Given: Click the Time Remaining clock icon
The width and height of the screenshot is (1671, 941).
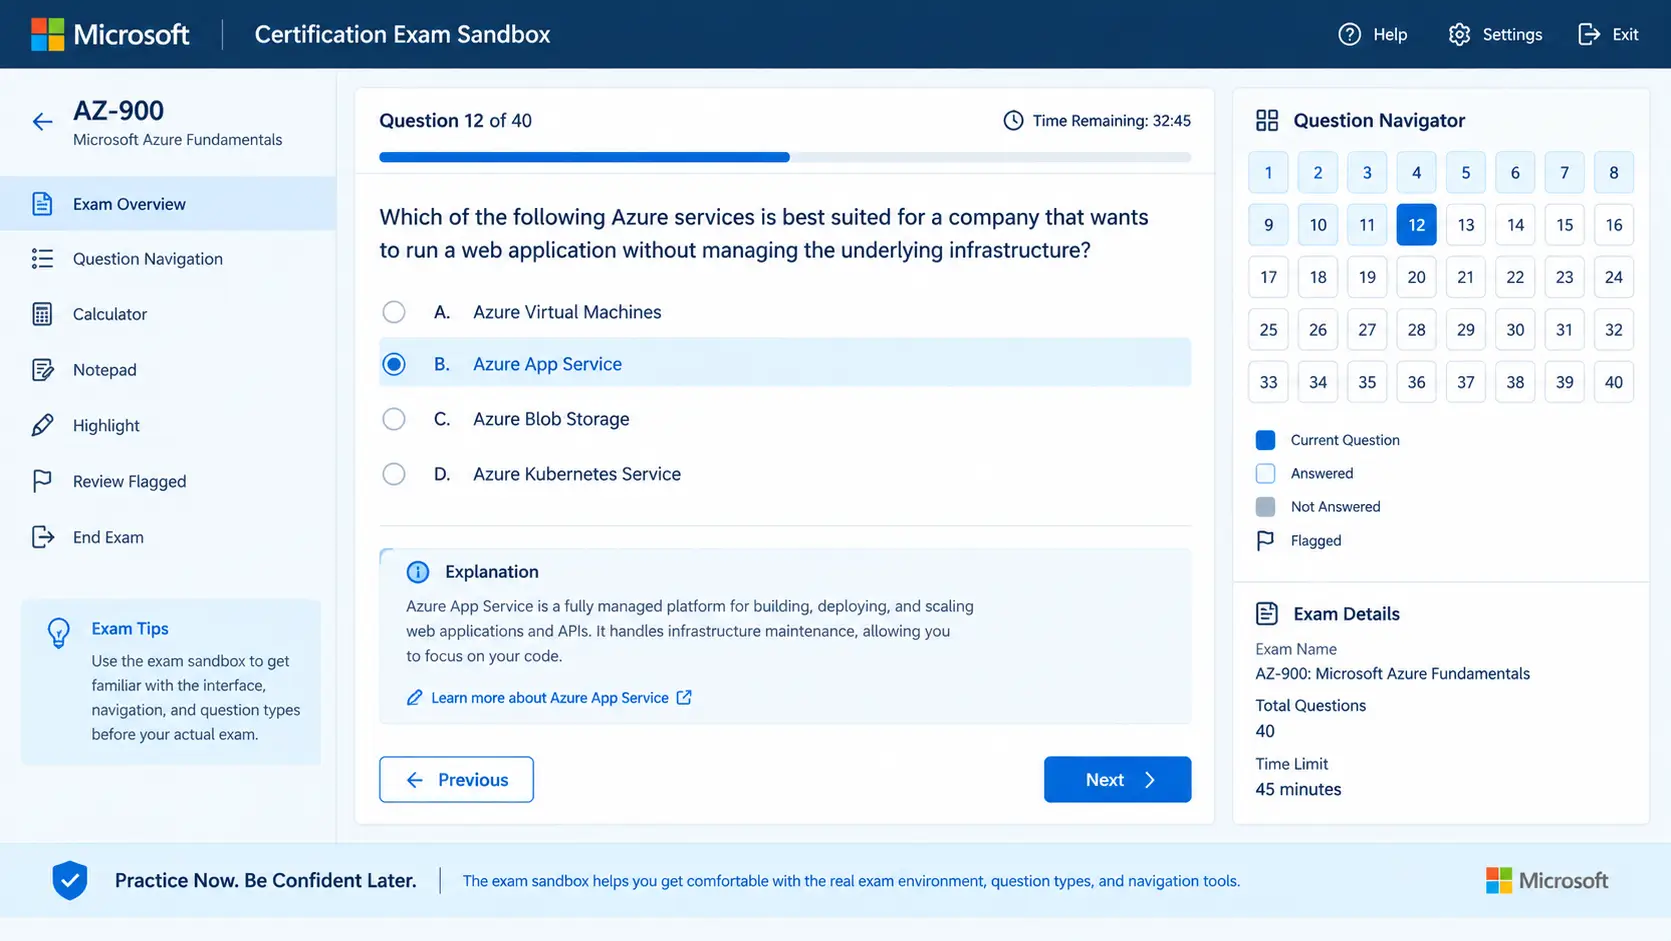Looking at the screenshot, I should pos(1013,121).
